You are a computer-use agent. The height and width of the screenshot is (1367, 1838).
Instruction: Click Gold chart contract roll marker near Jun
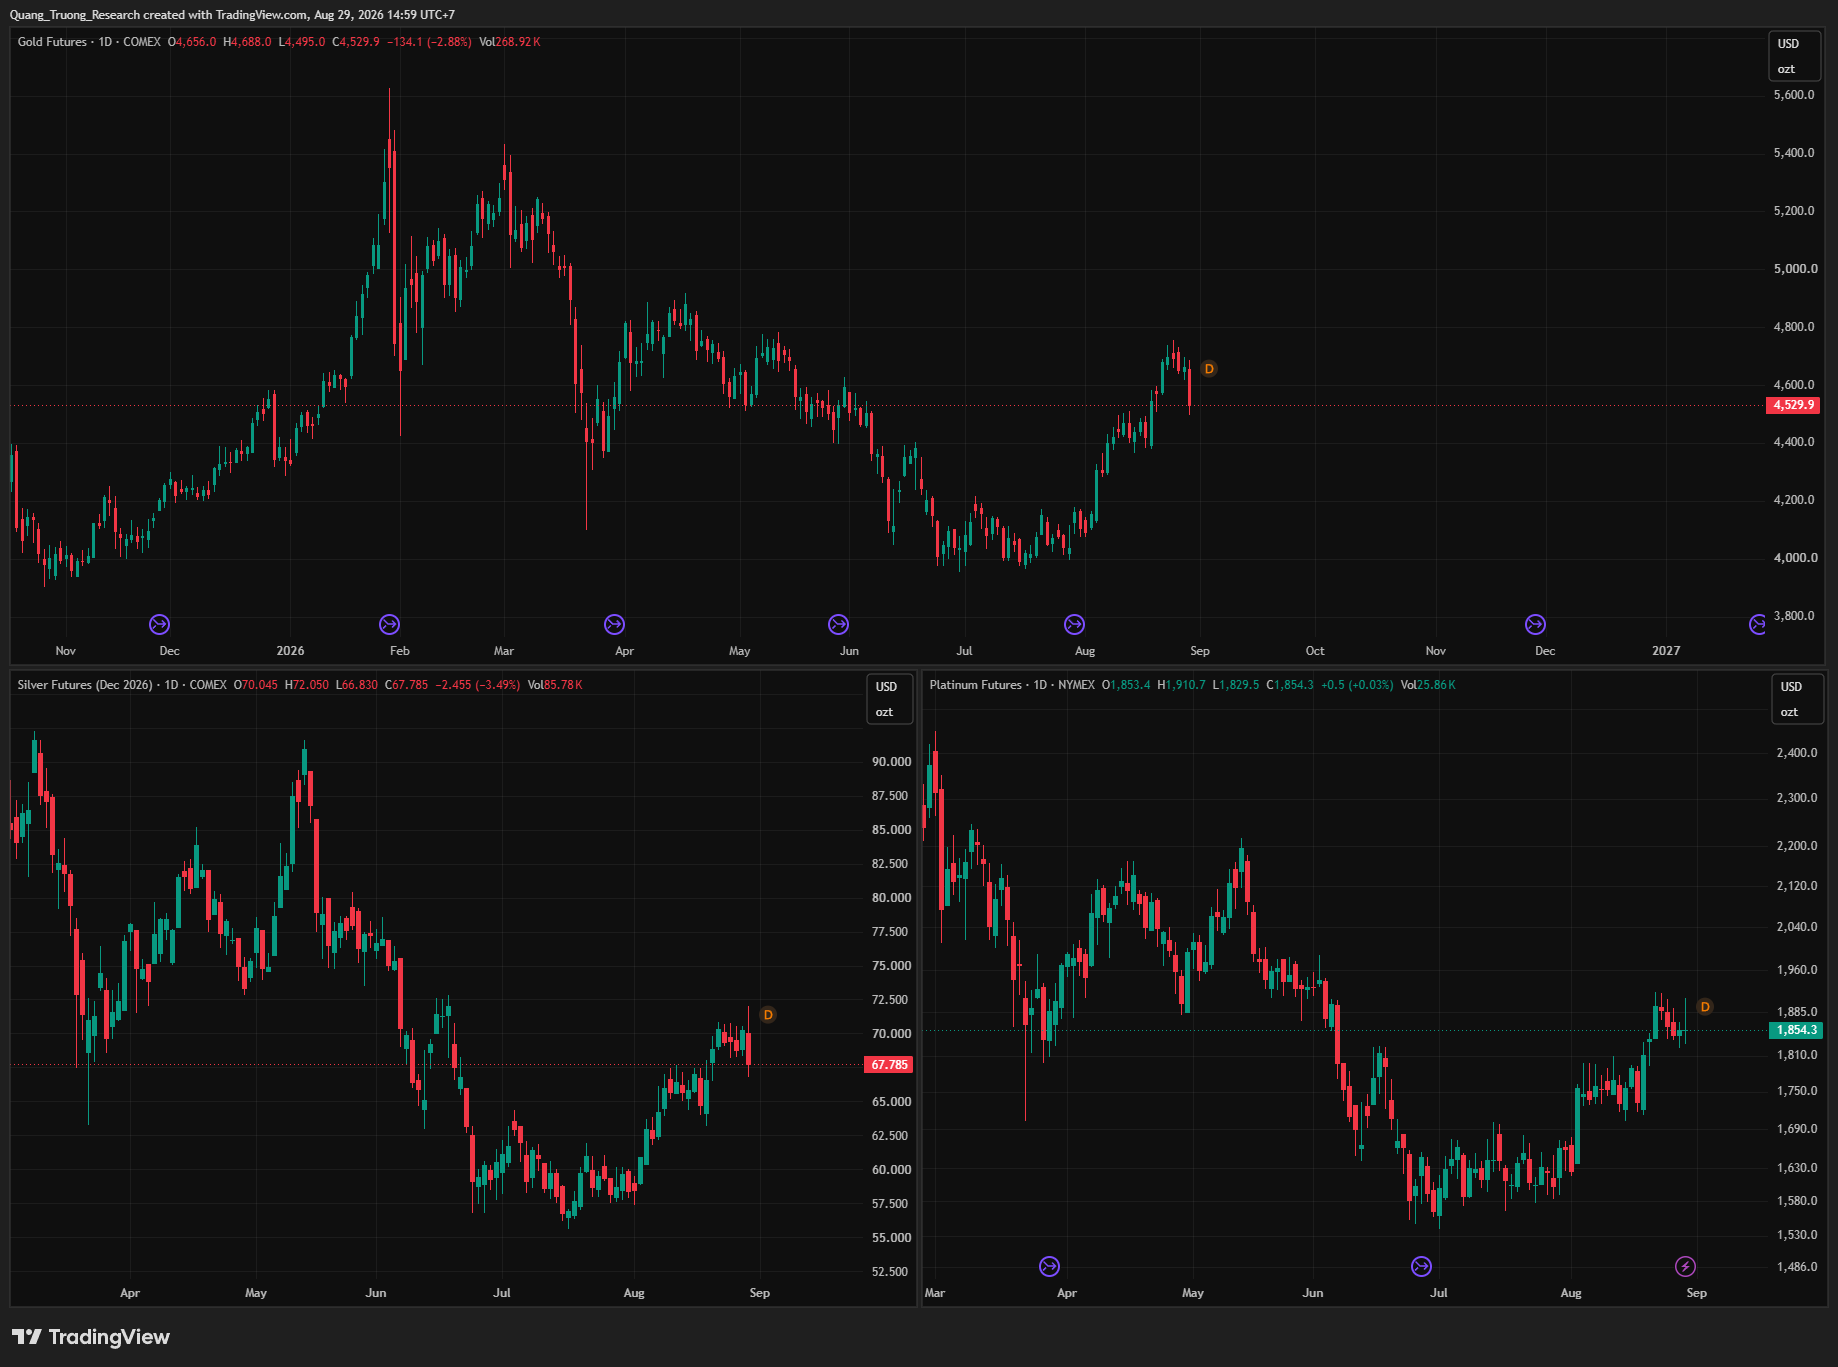click(838, 625)
